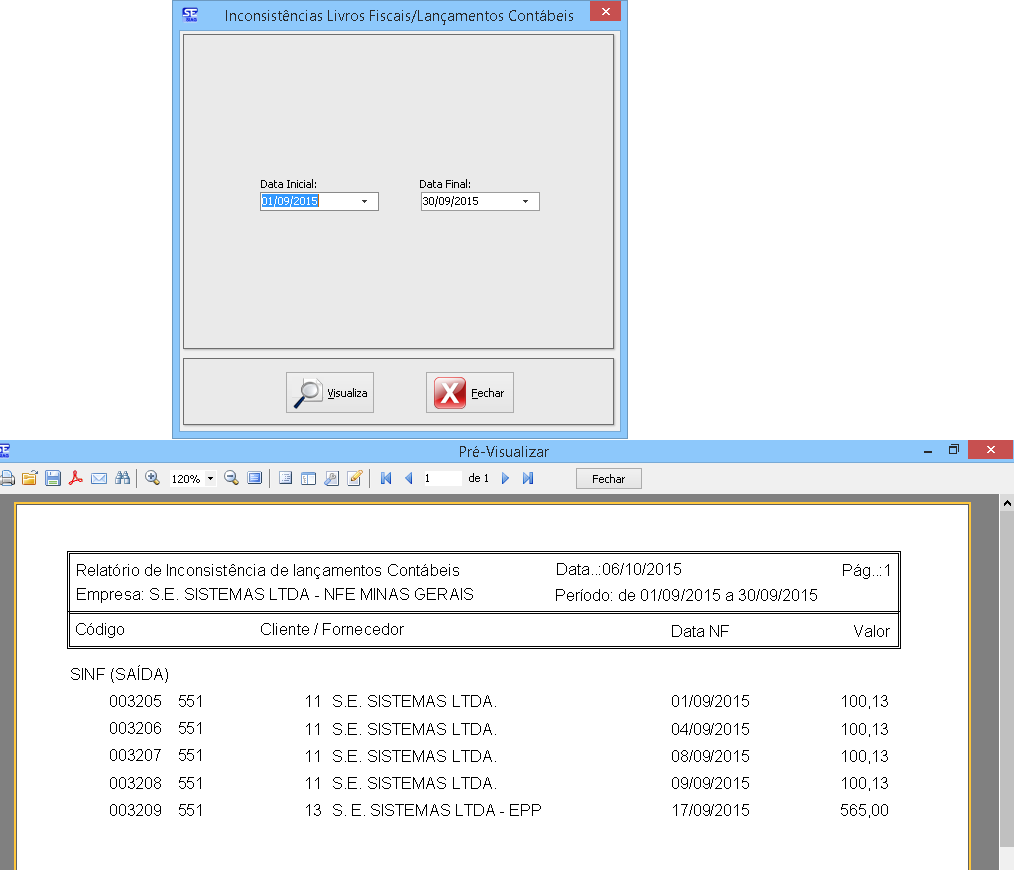This screenshot has width=1014, height=870.
Task: Zoom out of the report preview
Action: pos(231,479)
